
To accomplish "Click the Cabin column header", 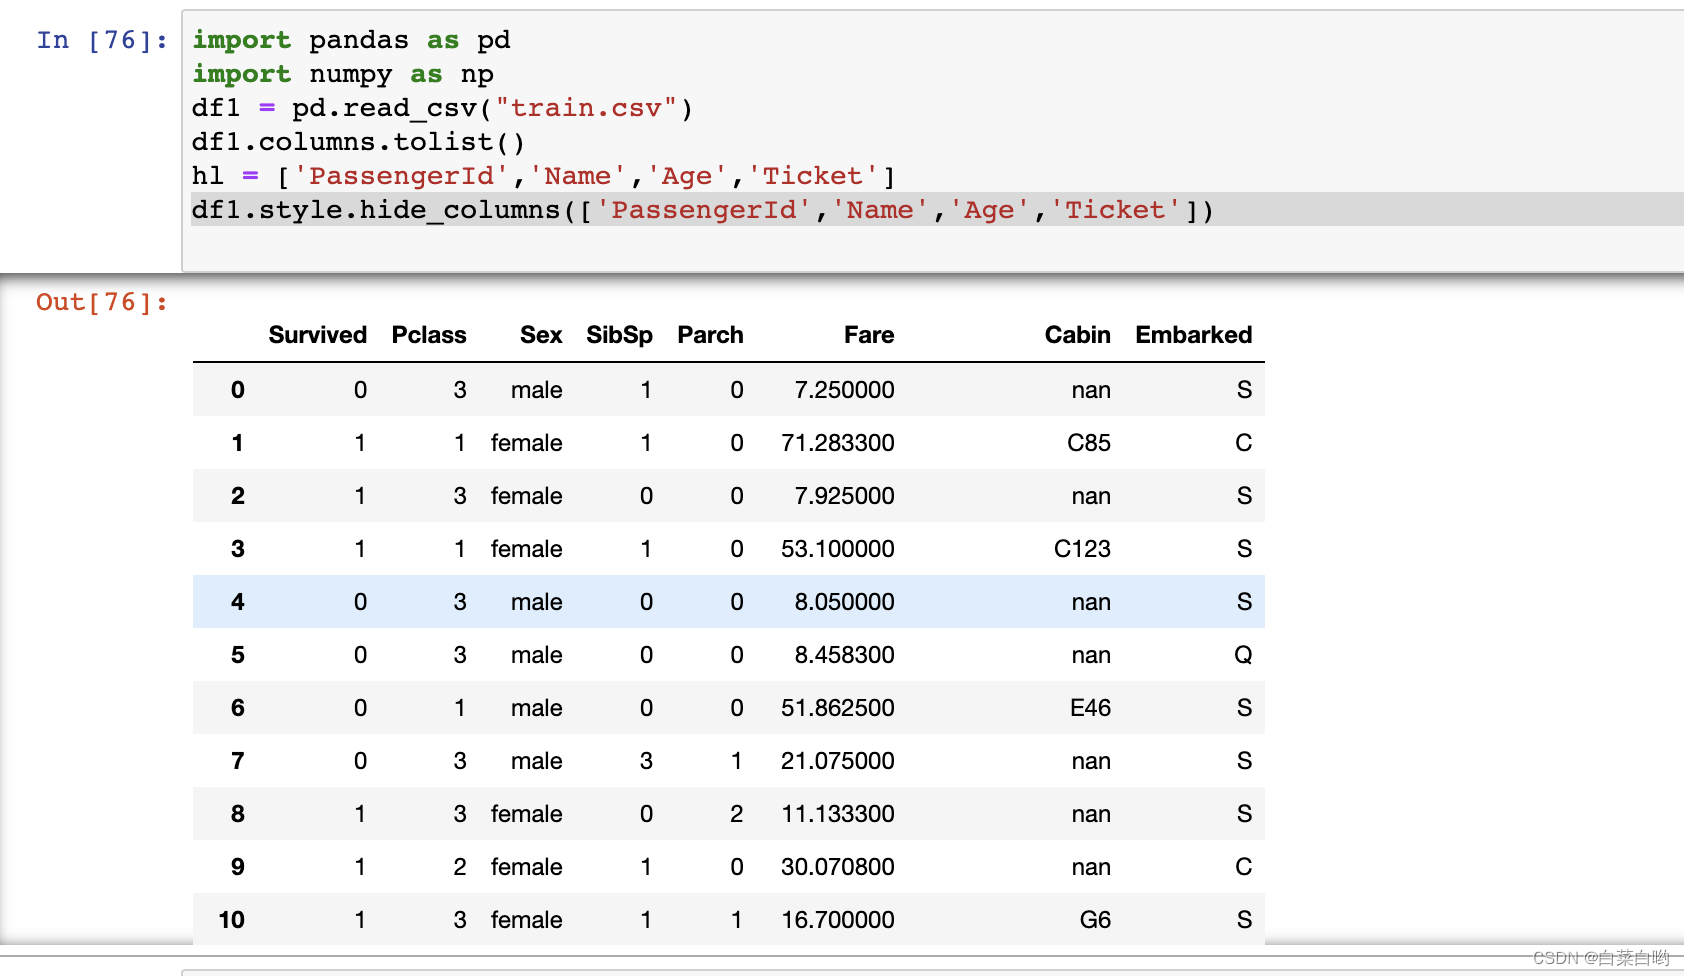I will click(1077, 335).
